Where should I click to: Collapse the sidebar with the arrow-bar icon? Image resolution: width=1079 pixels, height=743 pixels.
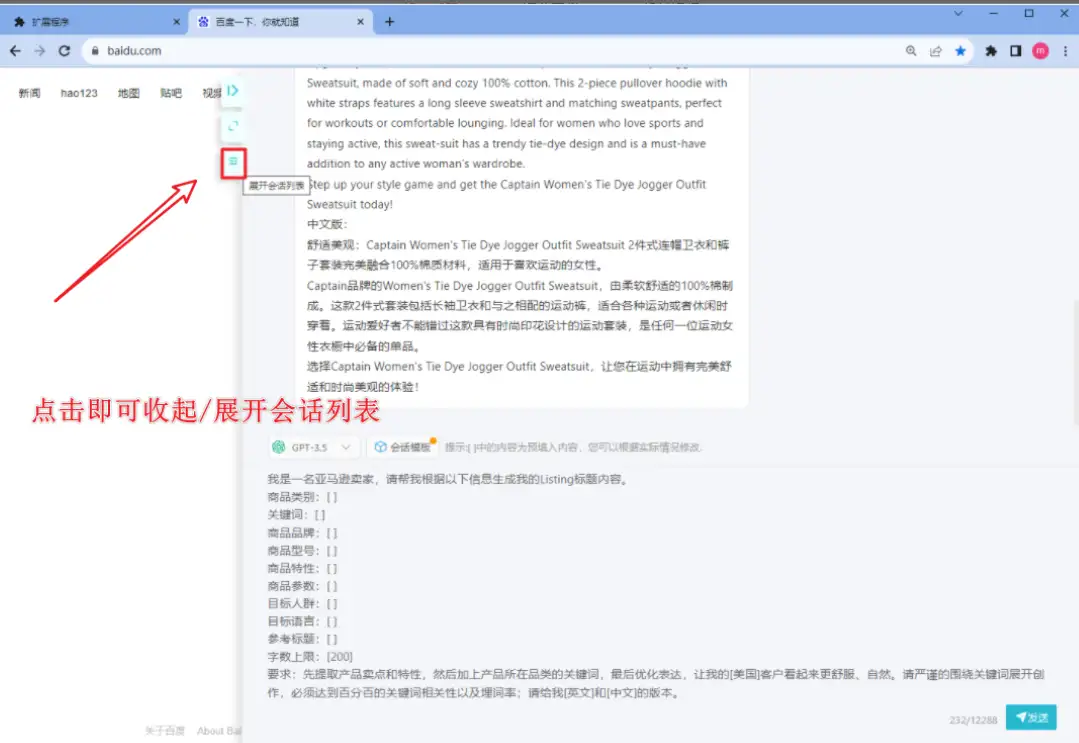point(233,90)
